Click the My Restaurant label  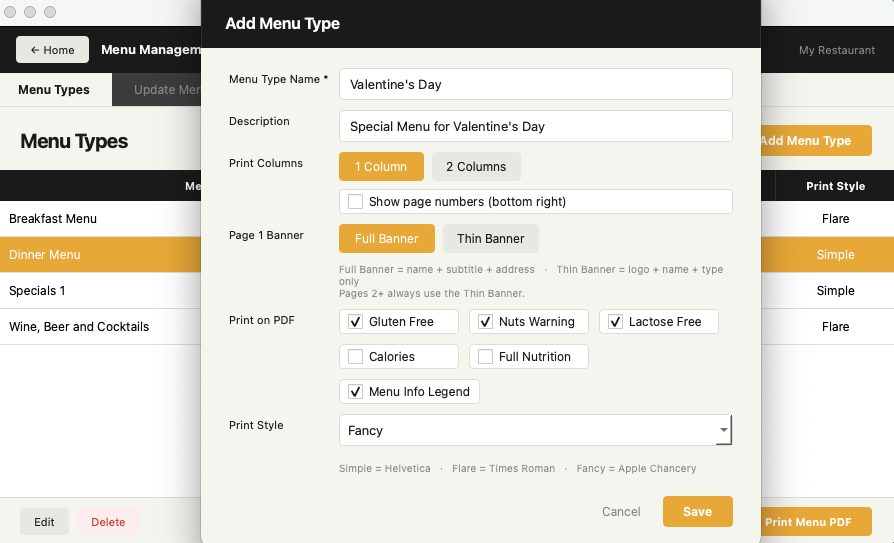(x=836, y=50)
